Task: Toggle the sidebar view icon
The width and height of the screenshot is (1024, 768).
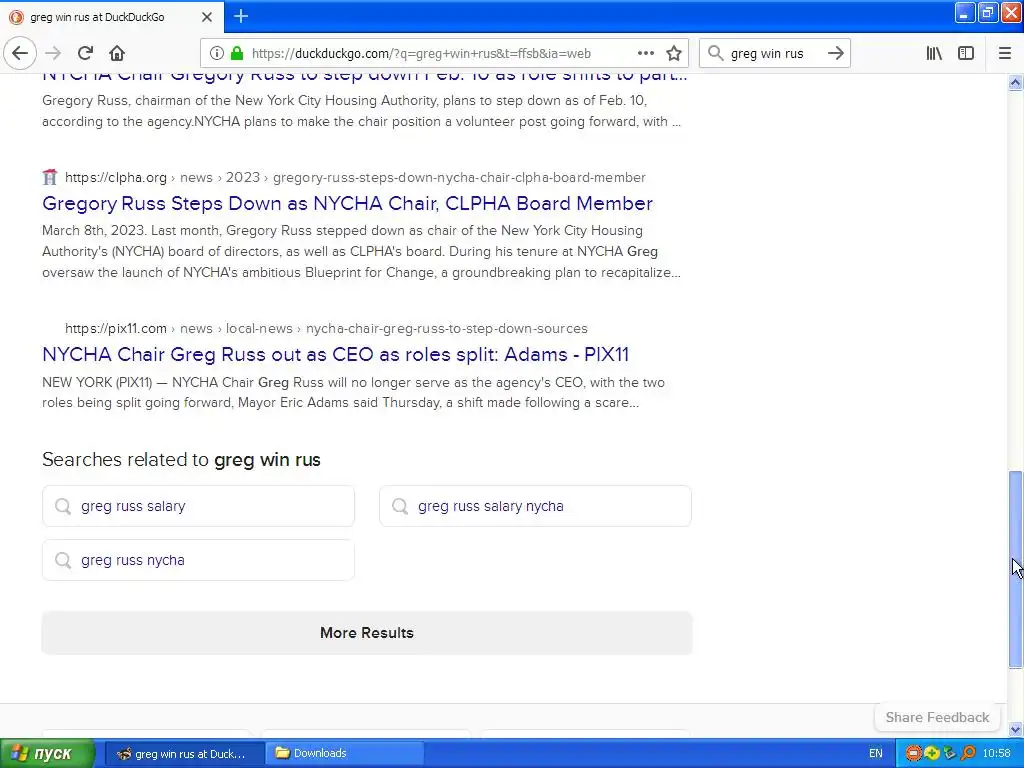Action: 966,54
